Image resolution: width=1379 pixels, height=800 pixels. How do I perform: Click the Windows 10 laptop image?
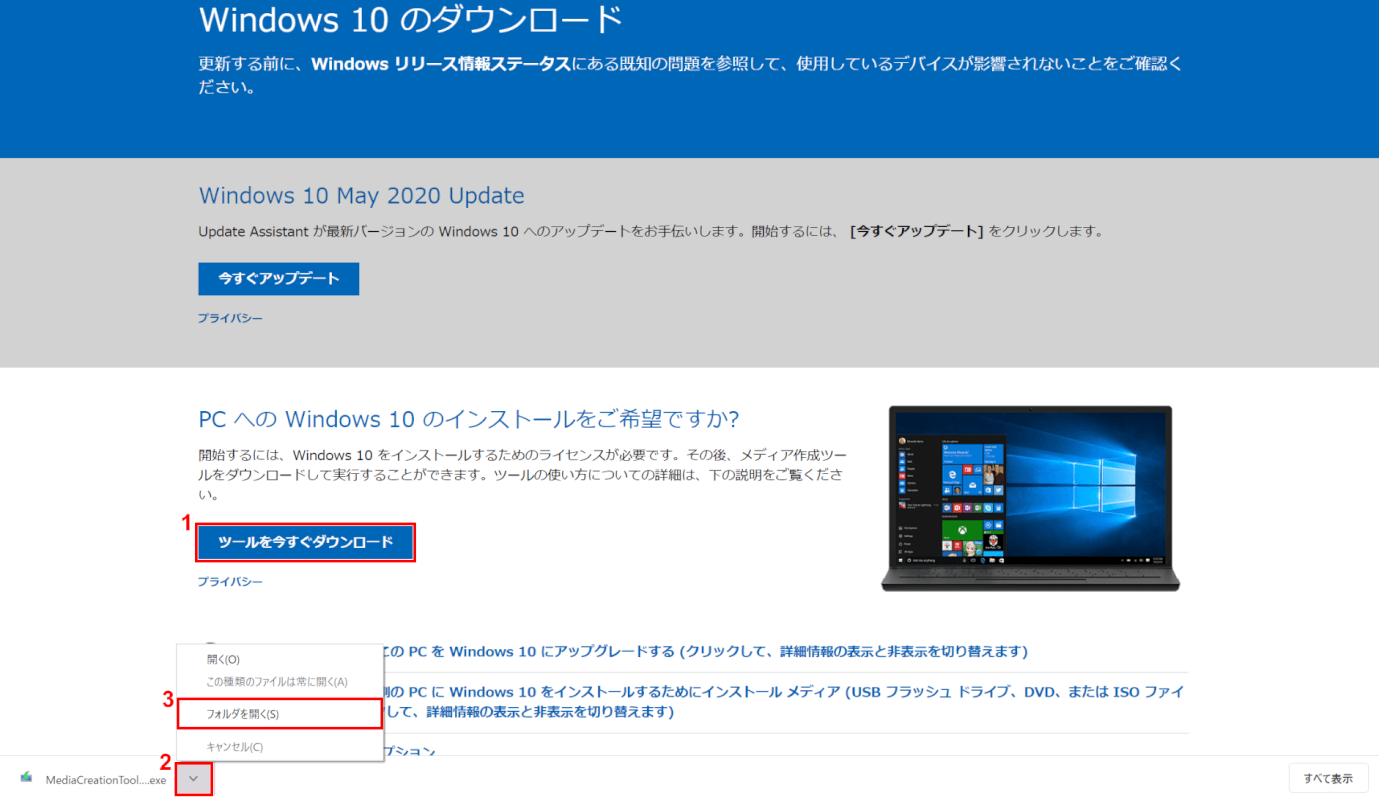coord(1030,497)
